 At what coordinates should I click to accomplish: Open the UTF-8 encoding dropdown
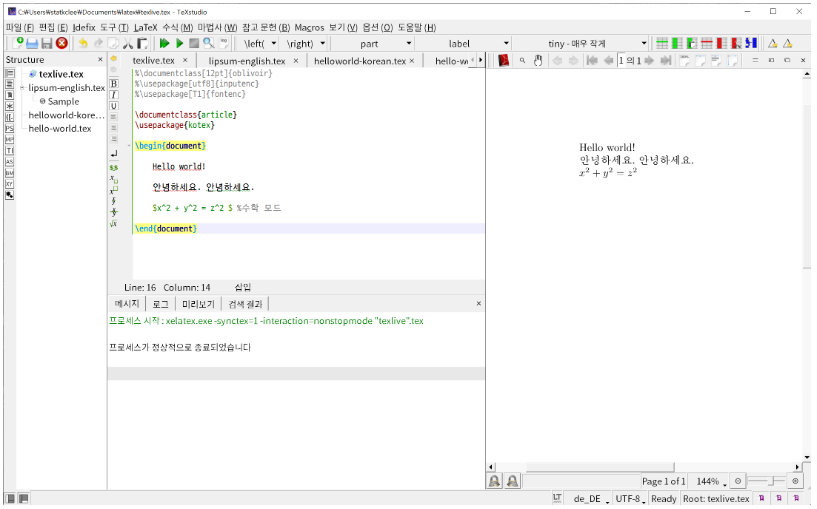click(630, 499)
